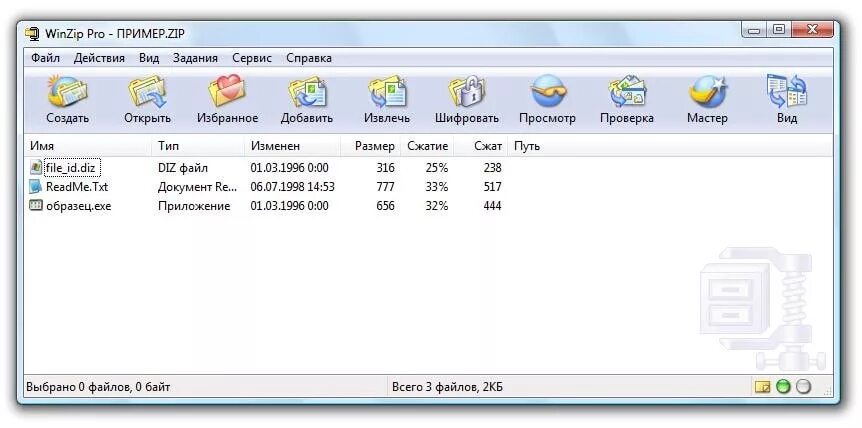Viewport: 862px width, 428px height.
Task: Select the ReadMe.Txt file name
Action: click(77, 187)
